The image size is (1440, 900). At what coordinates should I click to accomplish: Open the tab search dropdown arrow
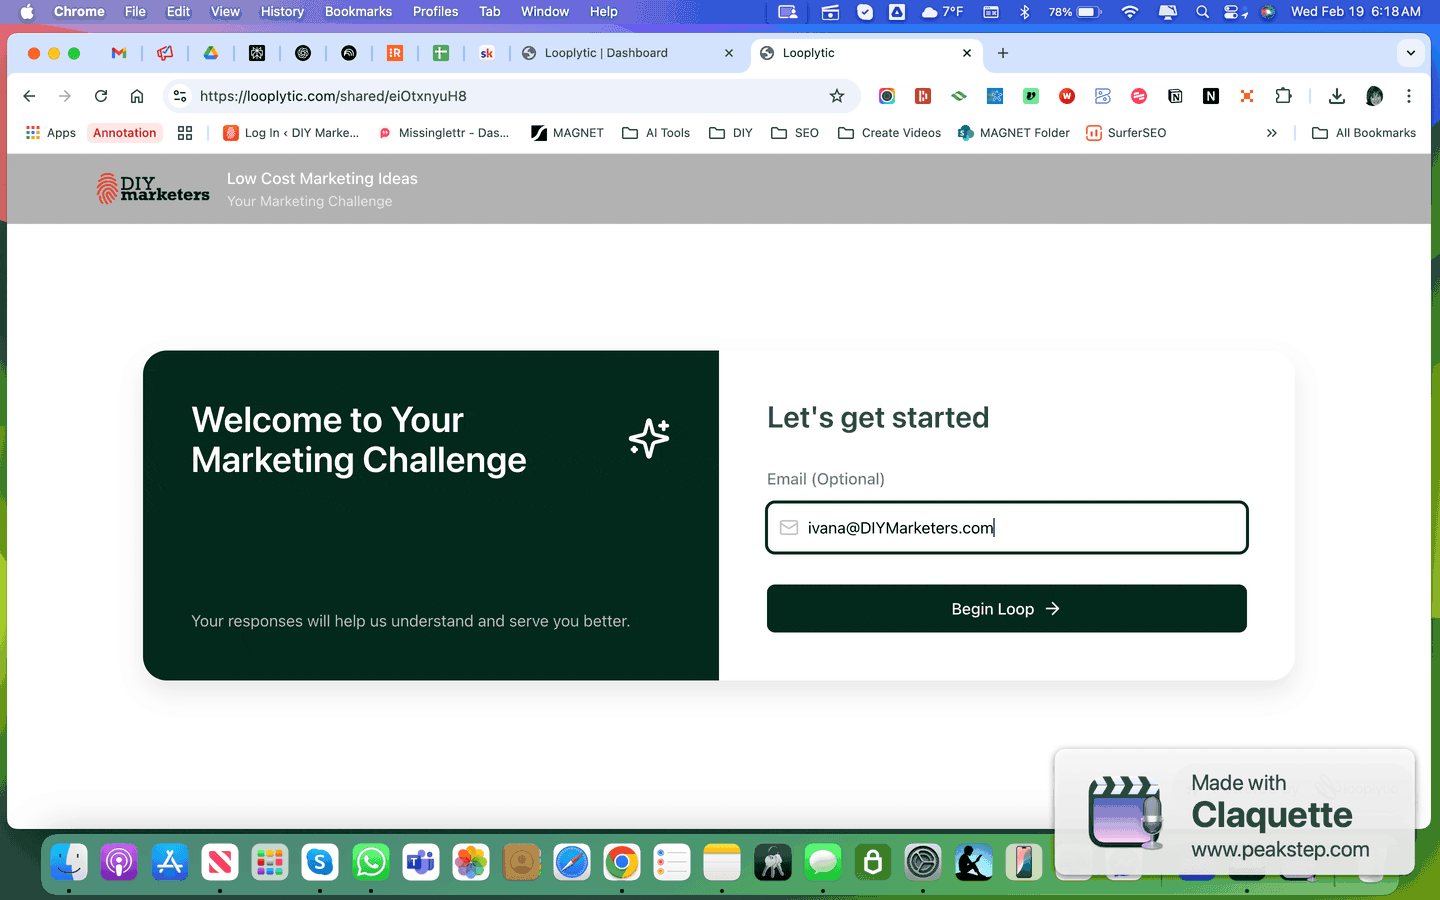(x=1410, y=52)
